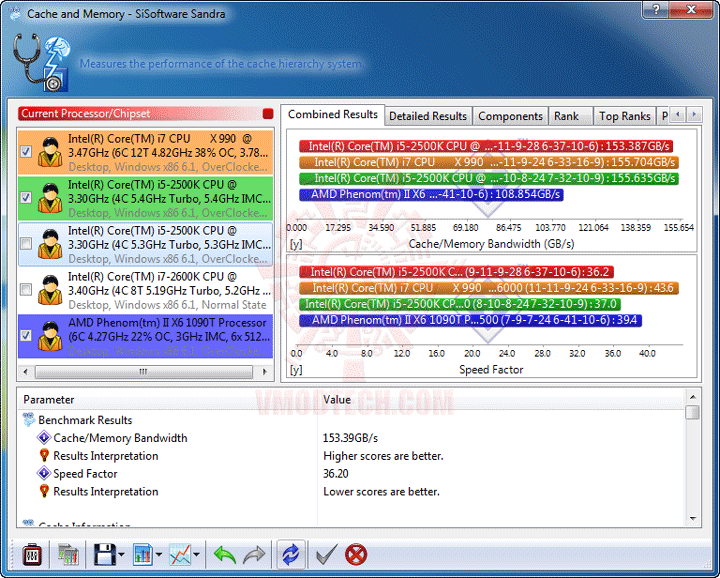Image resolution: width=720 pixels, height=578 pixels.
Task: Click the 36.20 speed factor value
Action: 336,473
